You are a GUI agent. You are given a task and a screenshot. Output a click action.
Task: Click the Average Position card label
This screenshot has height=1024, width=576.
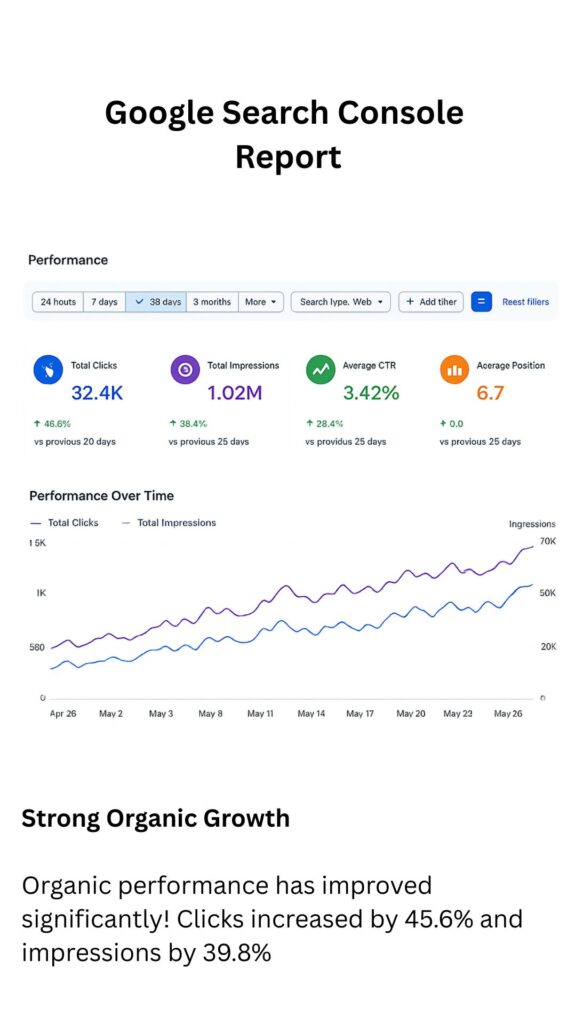click(511, 366)
